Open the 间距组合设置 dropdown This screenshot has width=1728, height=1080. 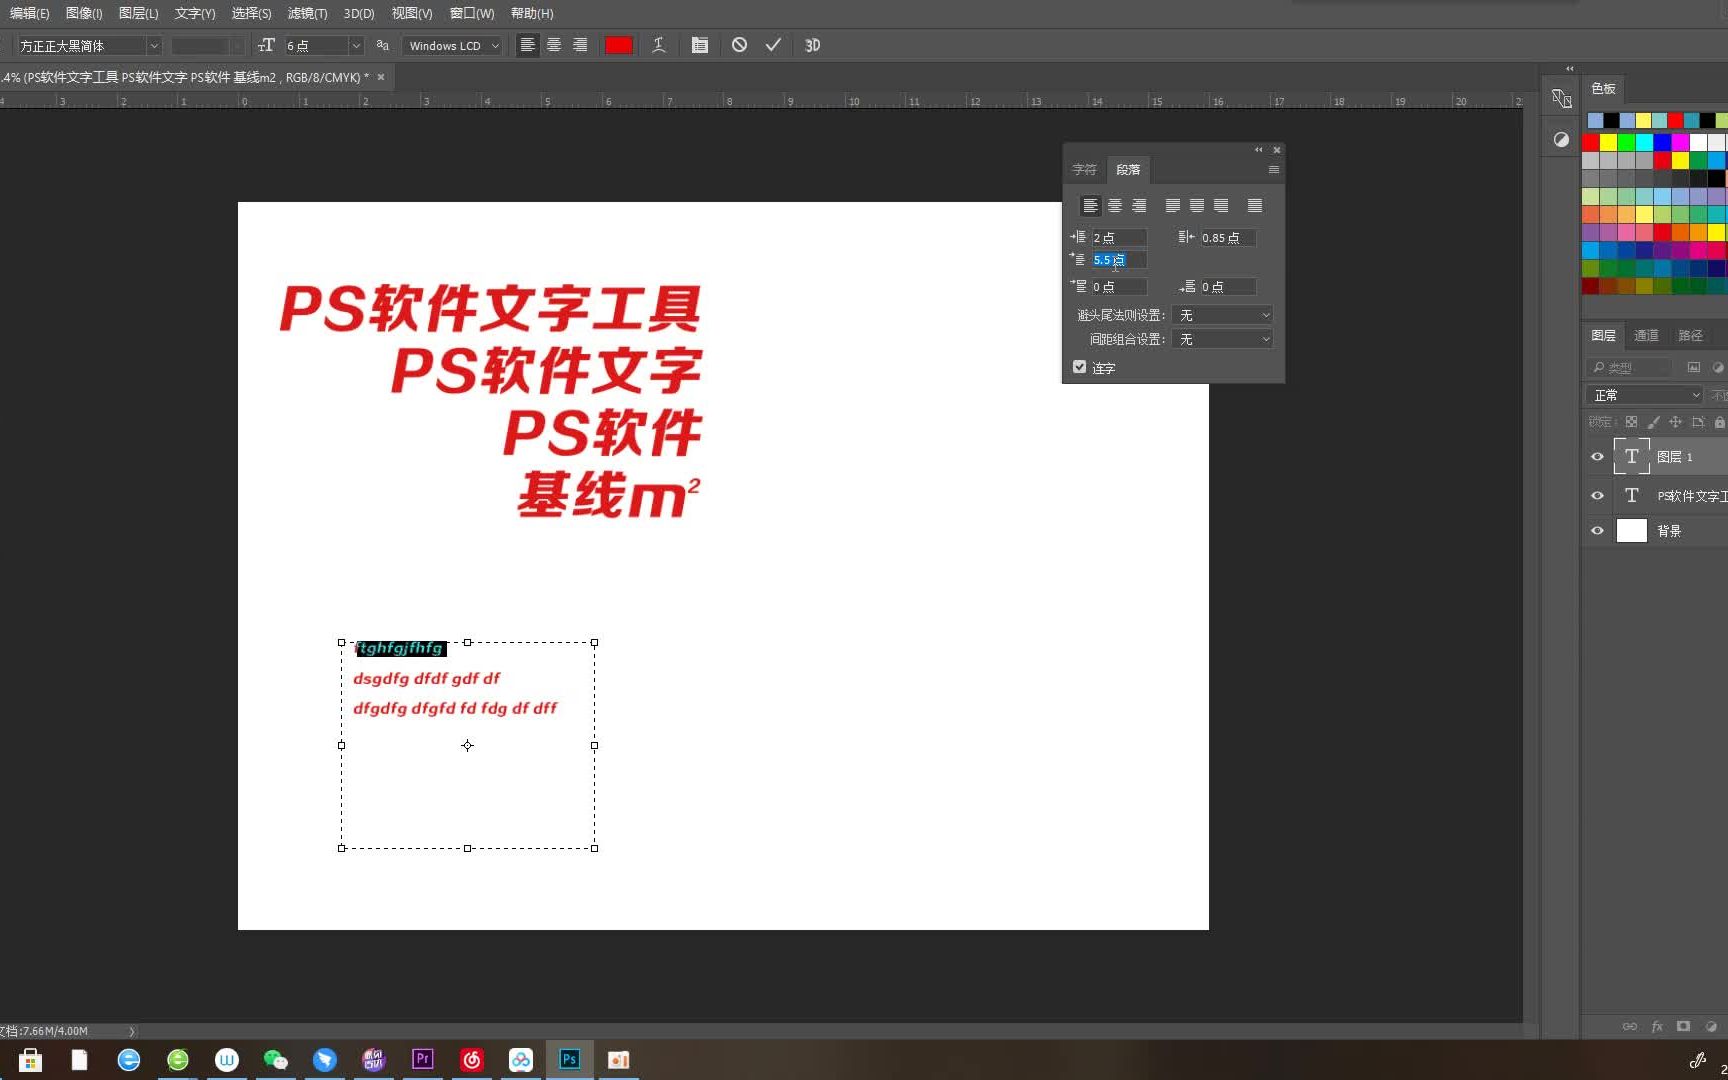point(1222,338)
